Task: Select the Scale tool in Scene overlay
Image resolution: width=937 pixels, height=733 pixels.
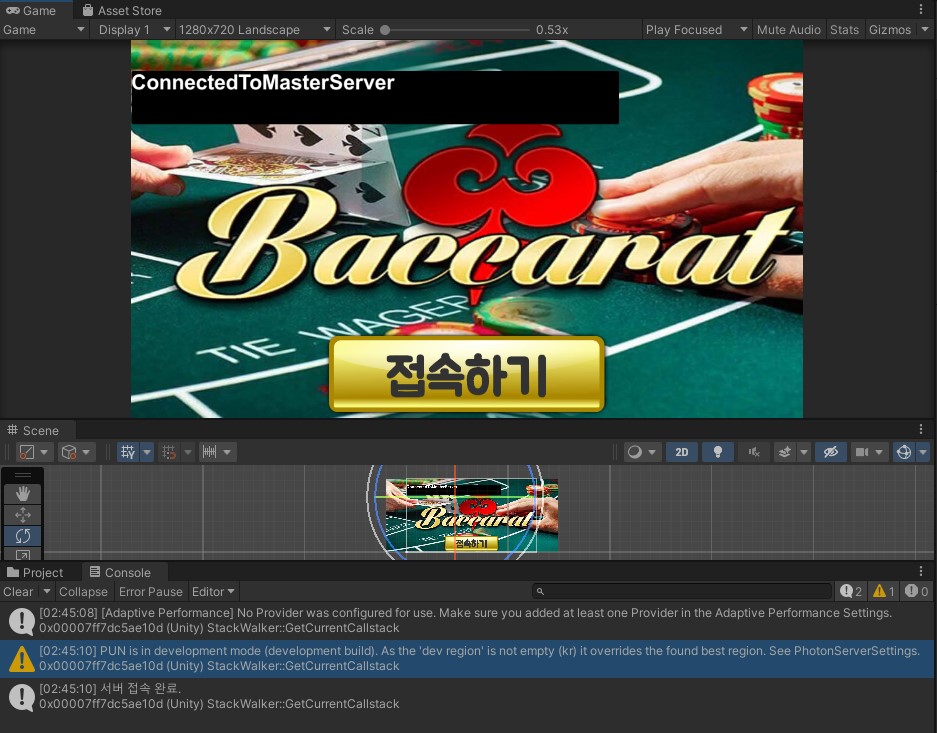Action: (x=23, y=554)
